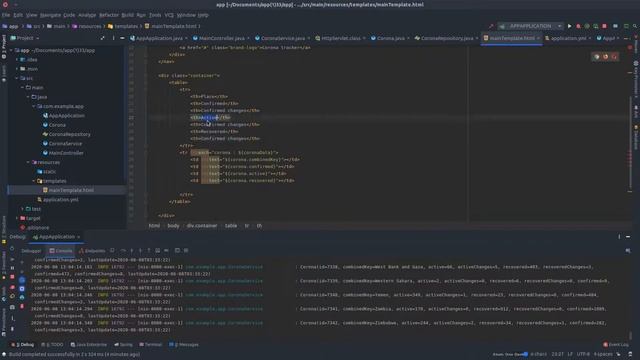Screen dimensions: 640x360
Task: Expand the .idea folder in project tree
Action: [x=17, y=60]
